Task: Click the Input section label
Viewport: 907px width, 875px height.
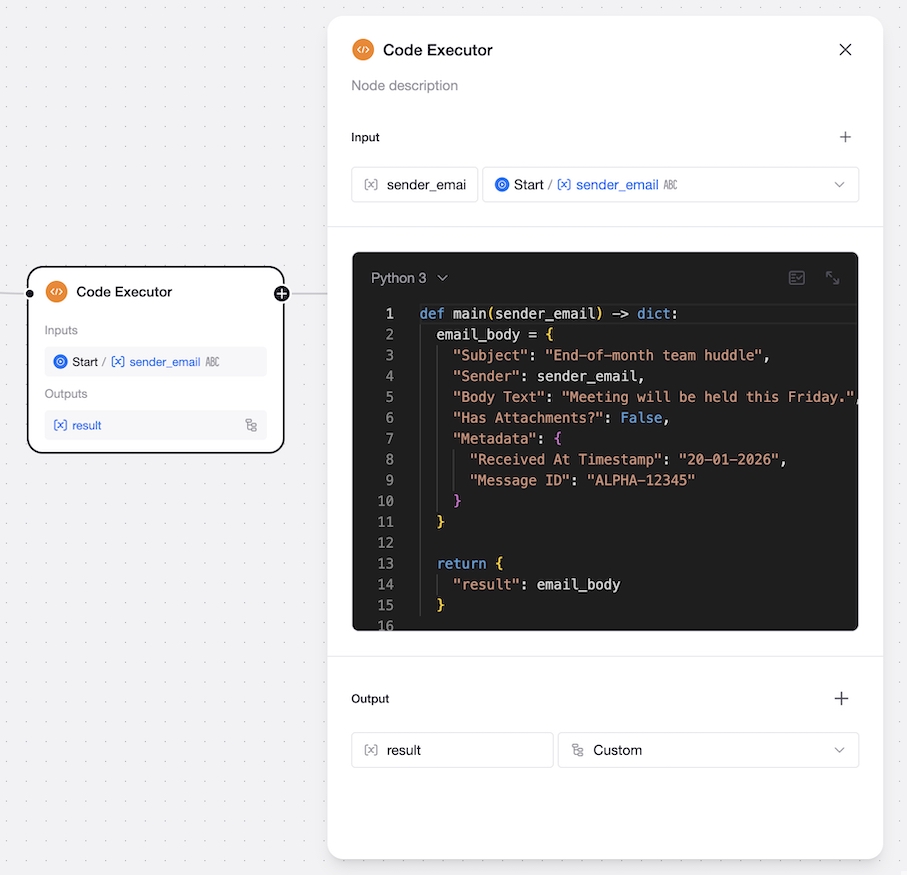Action: pos(365,138)
